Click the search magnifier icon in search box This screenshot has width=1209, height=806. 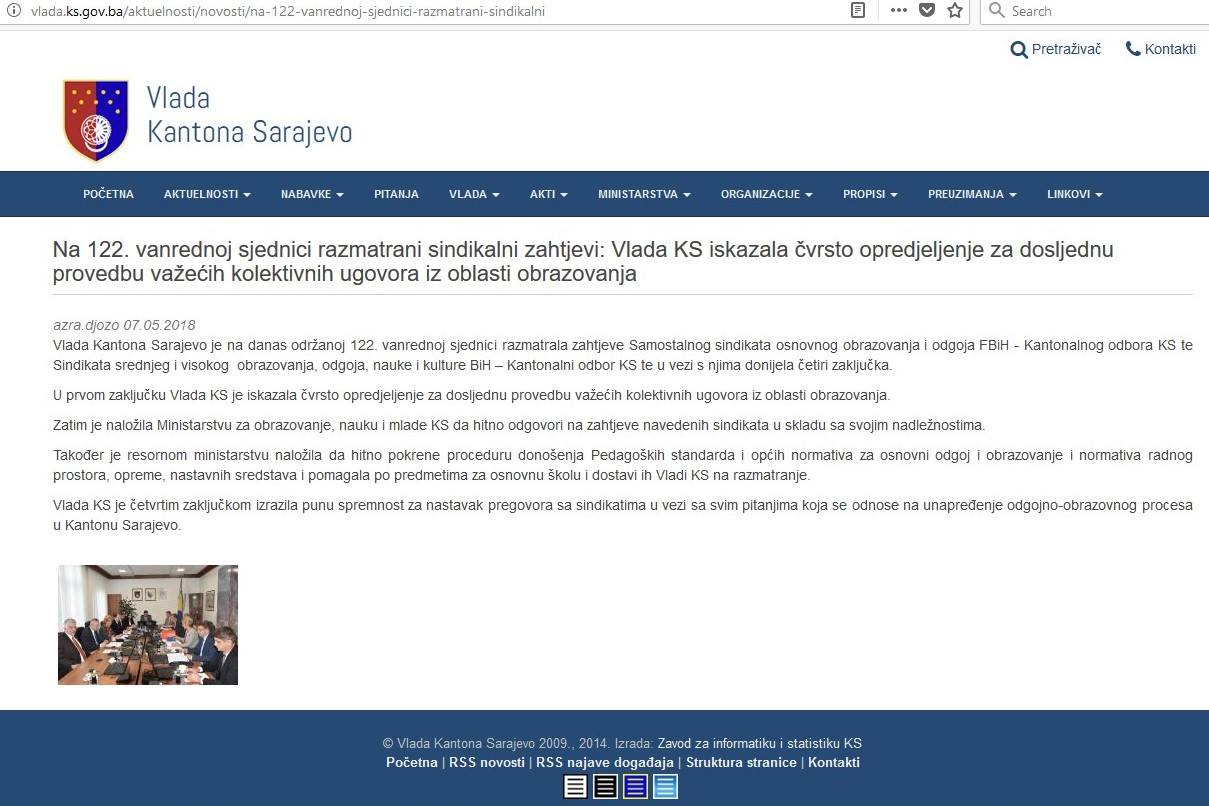point(997,11)
